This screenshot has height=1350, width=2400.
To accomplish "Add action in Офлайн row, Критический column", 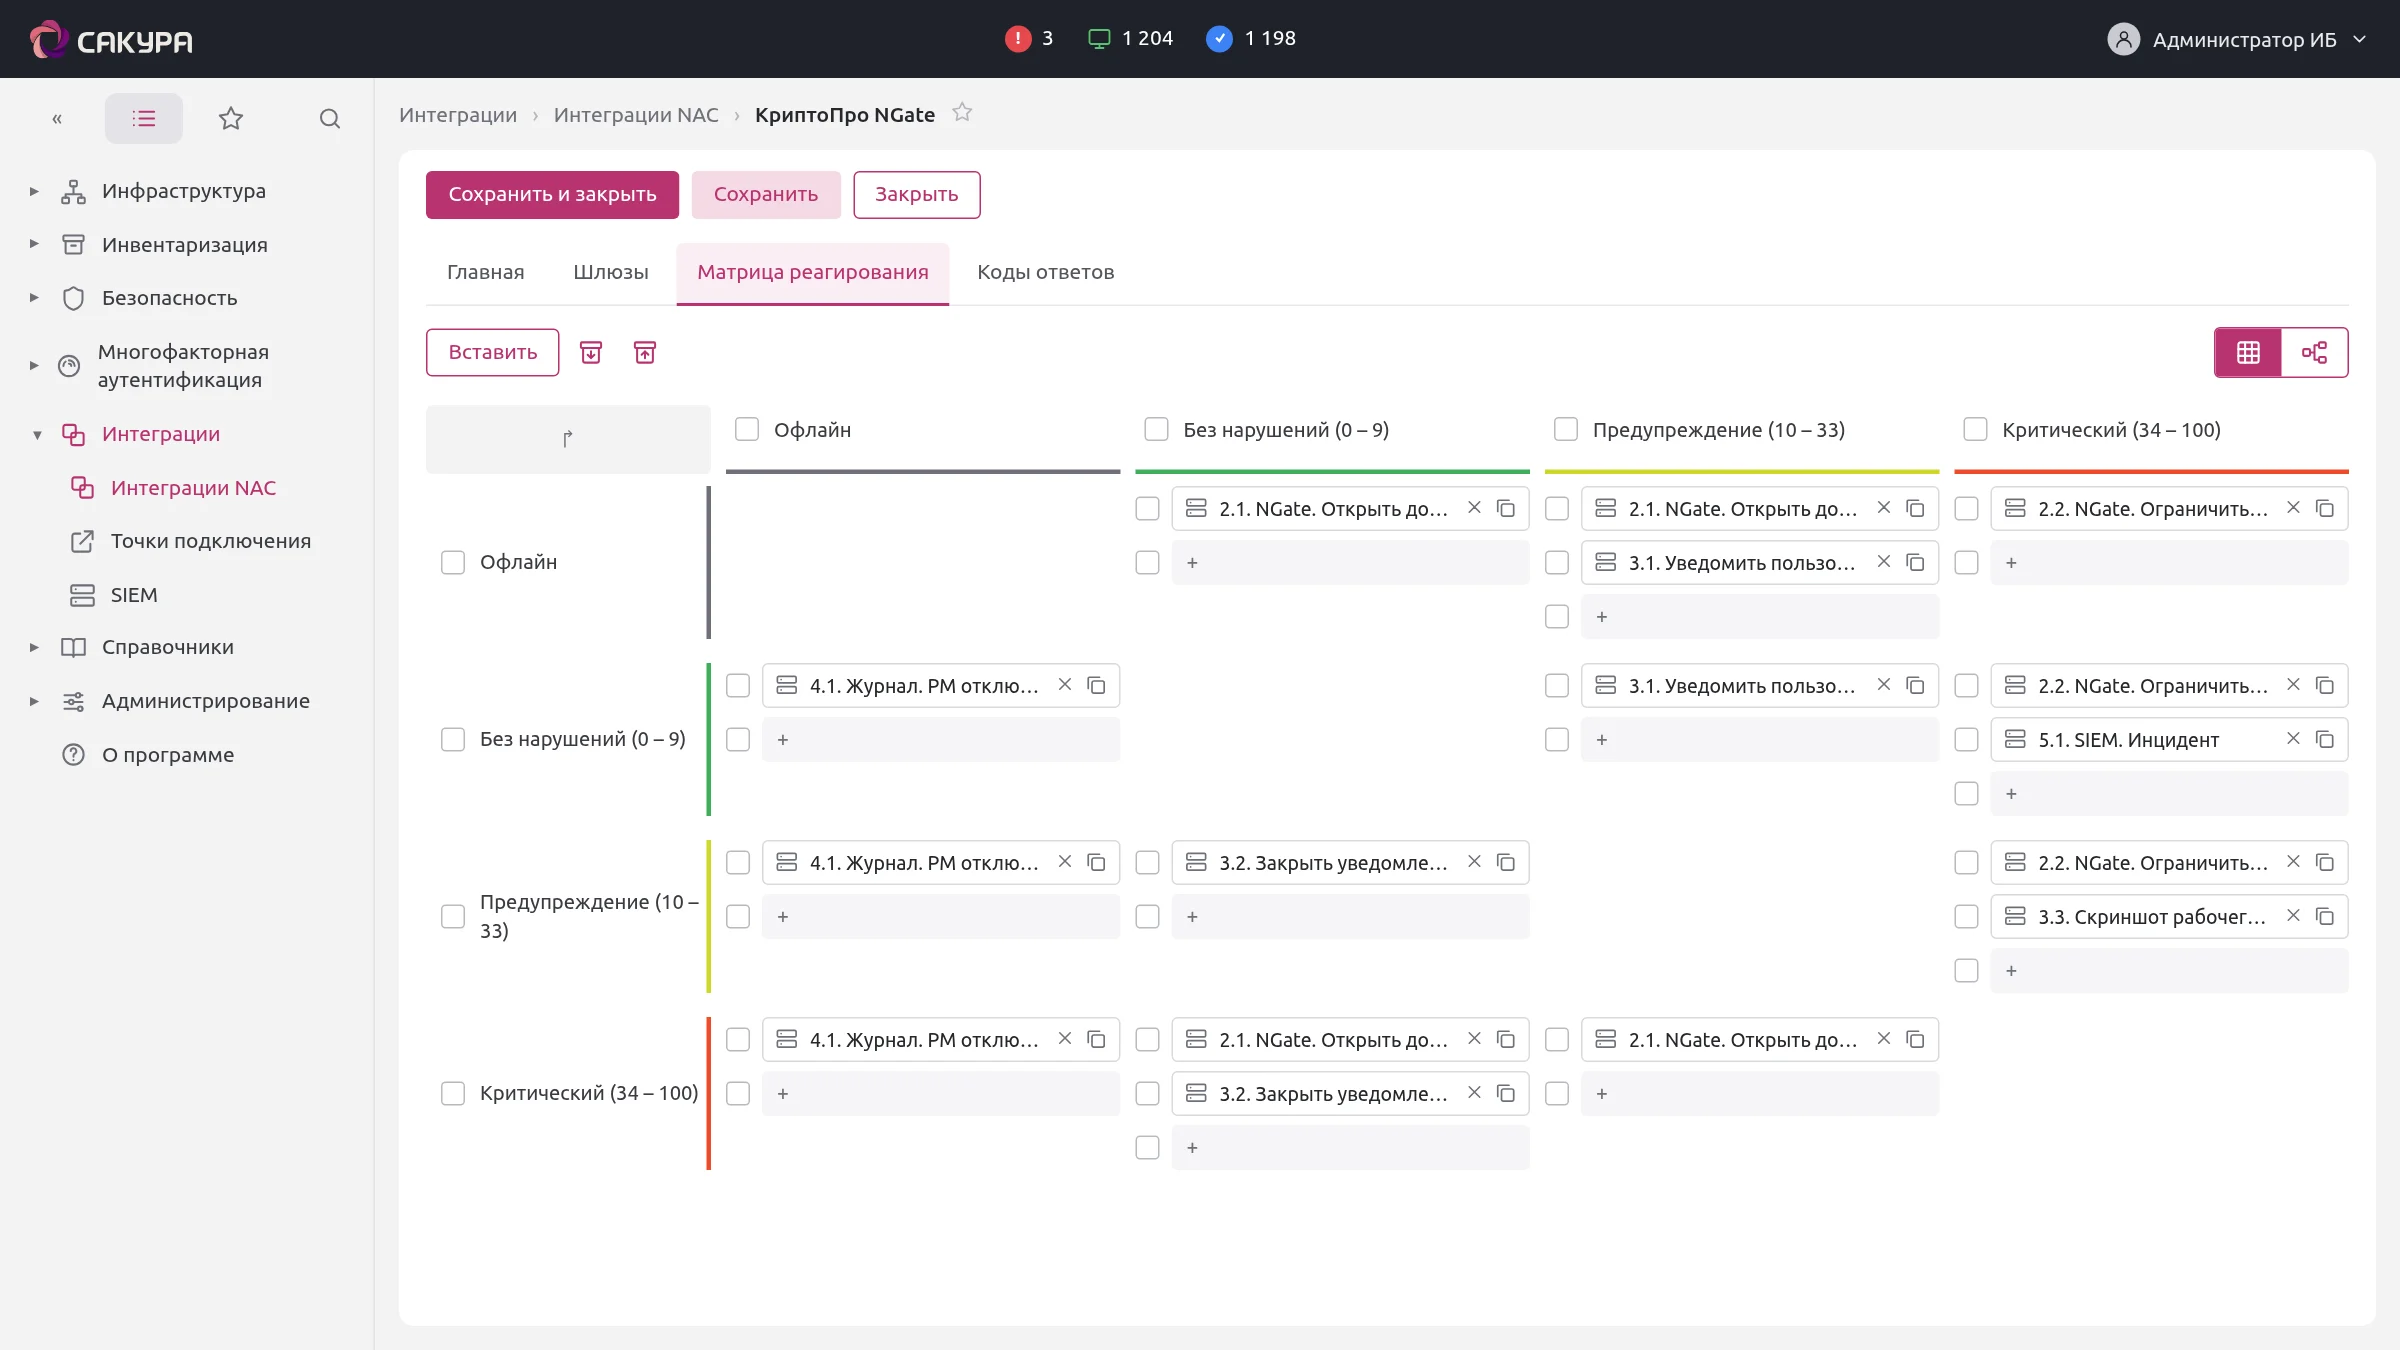I will pos(2169,562).
